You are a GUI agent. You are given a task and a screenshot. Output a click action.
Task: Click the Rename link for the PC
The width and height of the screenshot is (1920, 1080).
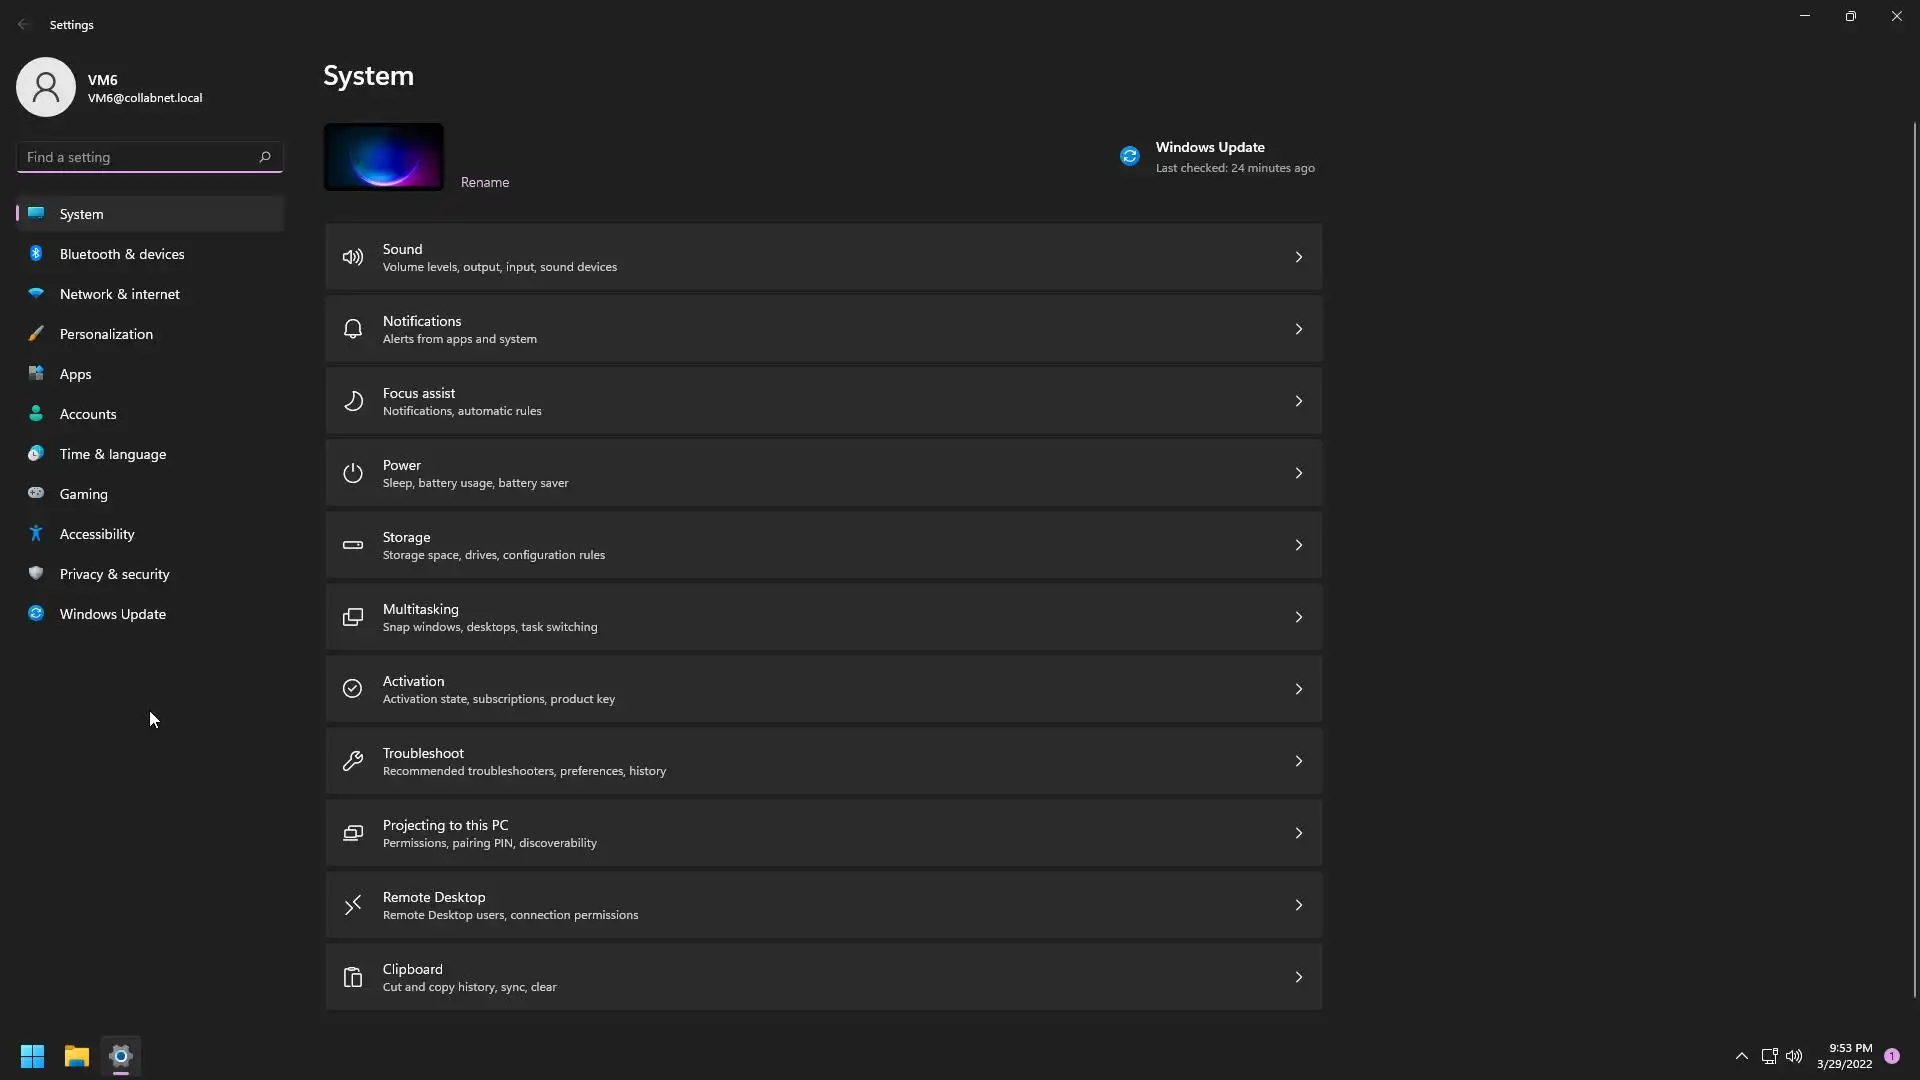pos(485,182)
